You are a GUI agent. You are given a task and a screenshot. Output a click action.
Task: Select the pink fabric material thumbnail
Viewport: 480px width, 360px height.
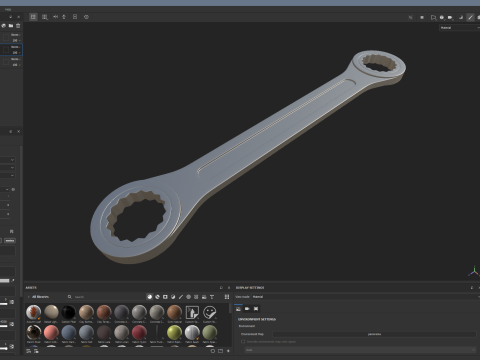51,333
